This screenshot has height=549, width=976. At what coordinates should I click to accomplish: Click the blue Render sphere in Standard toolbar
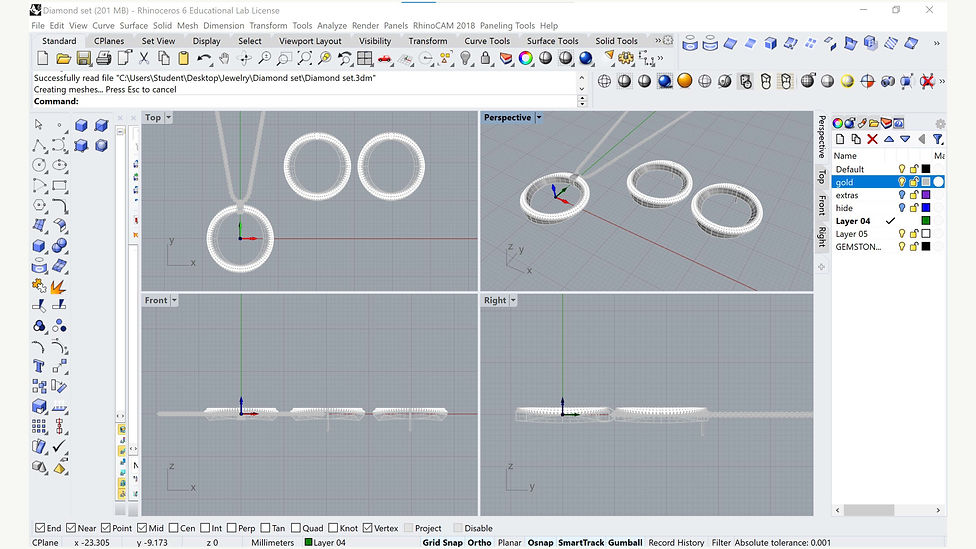click(x=586, y=59)
